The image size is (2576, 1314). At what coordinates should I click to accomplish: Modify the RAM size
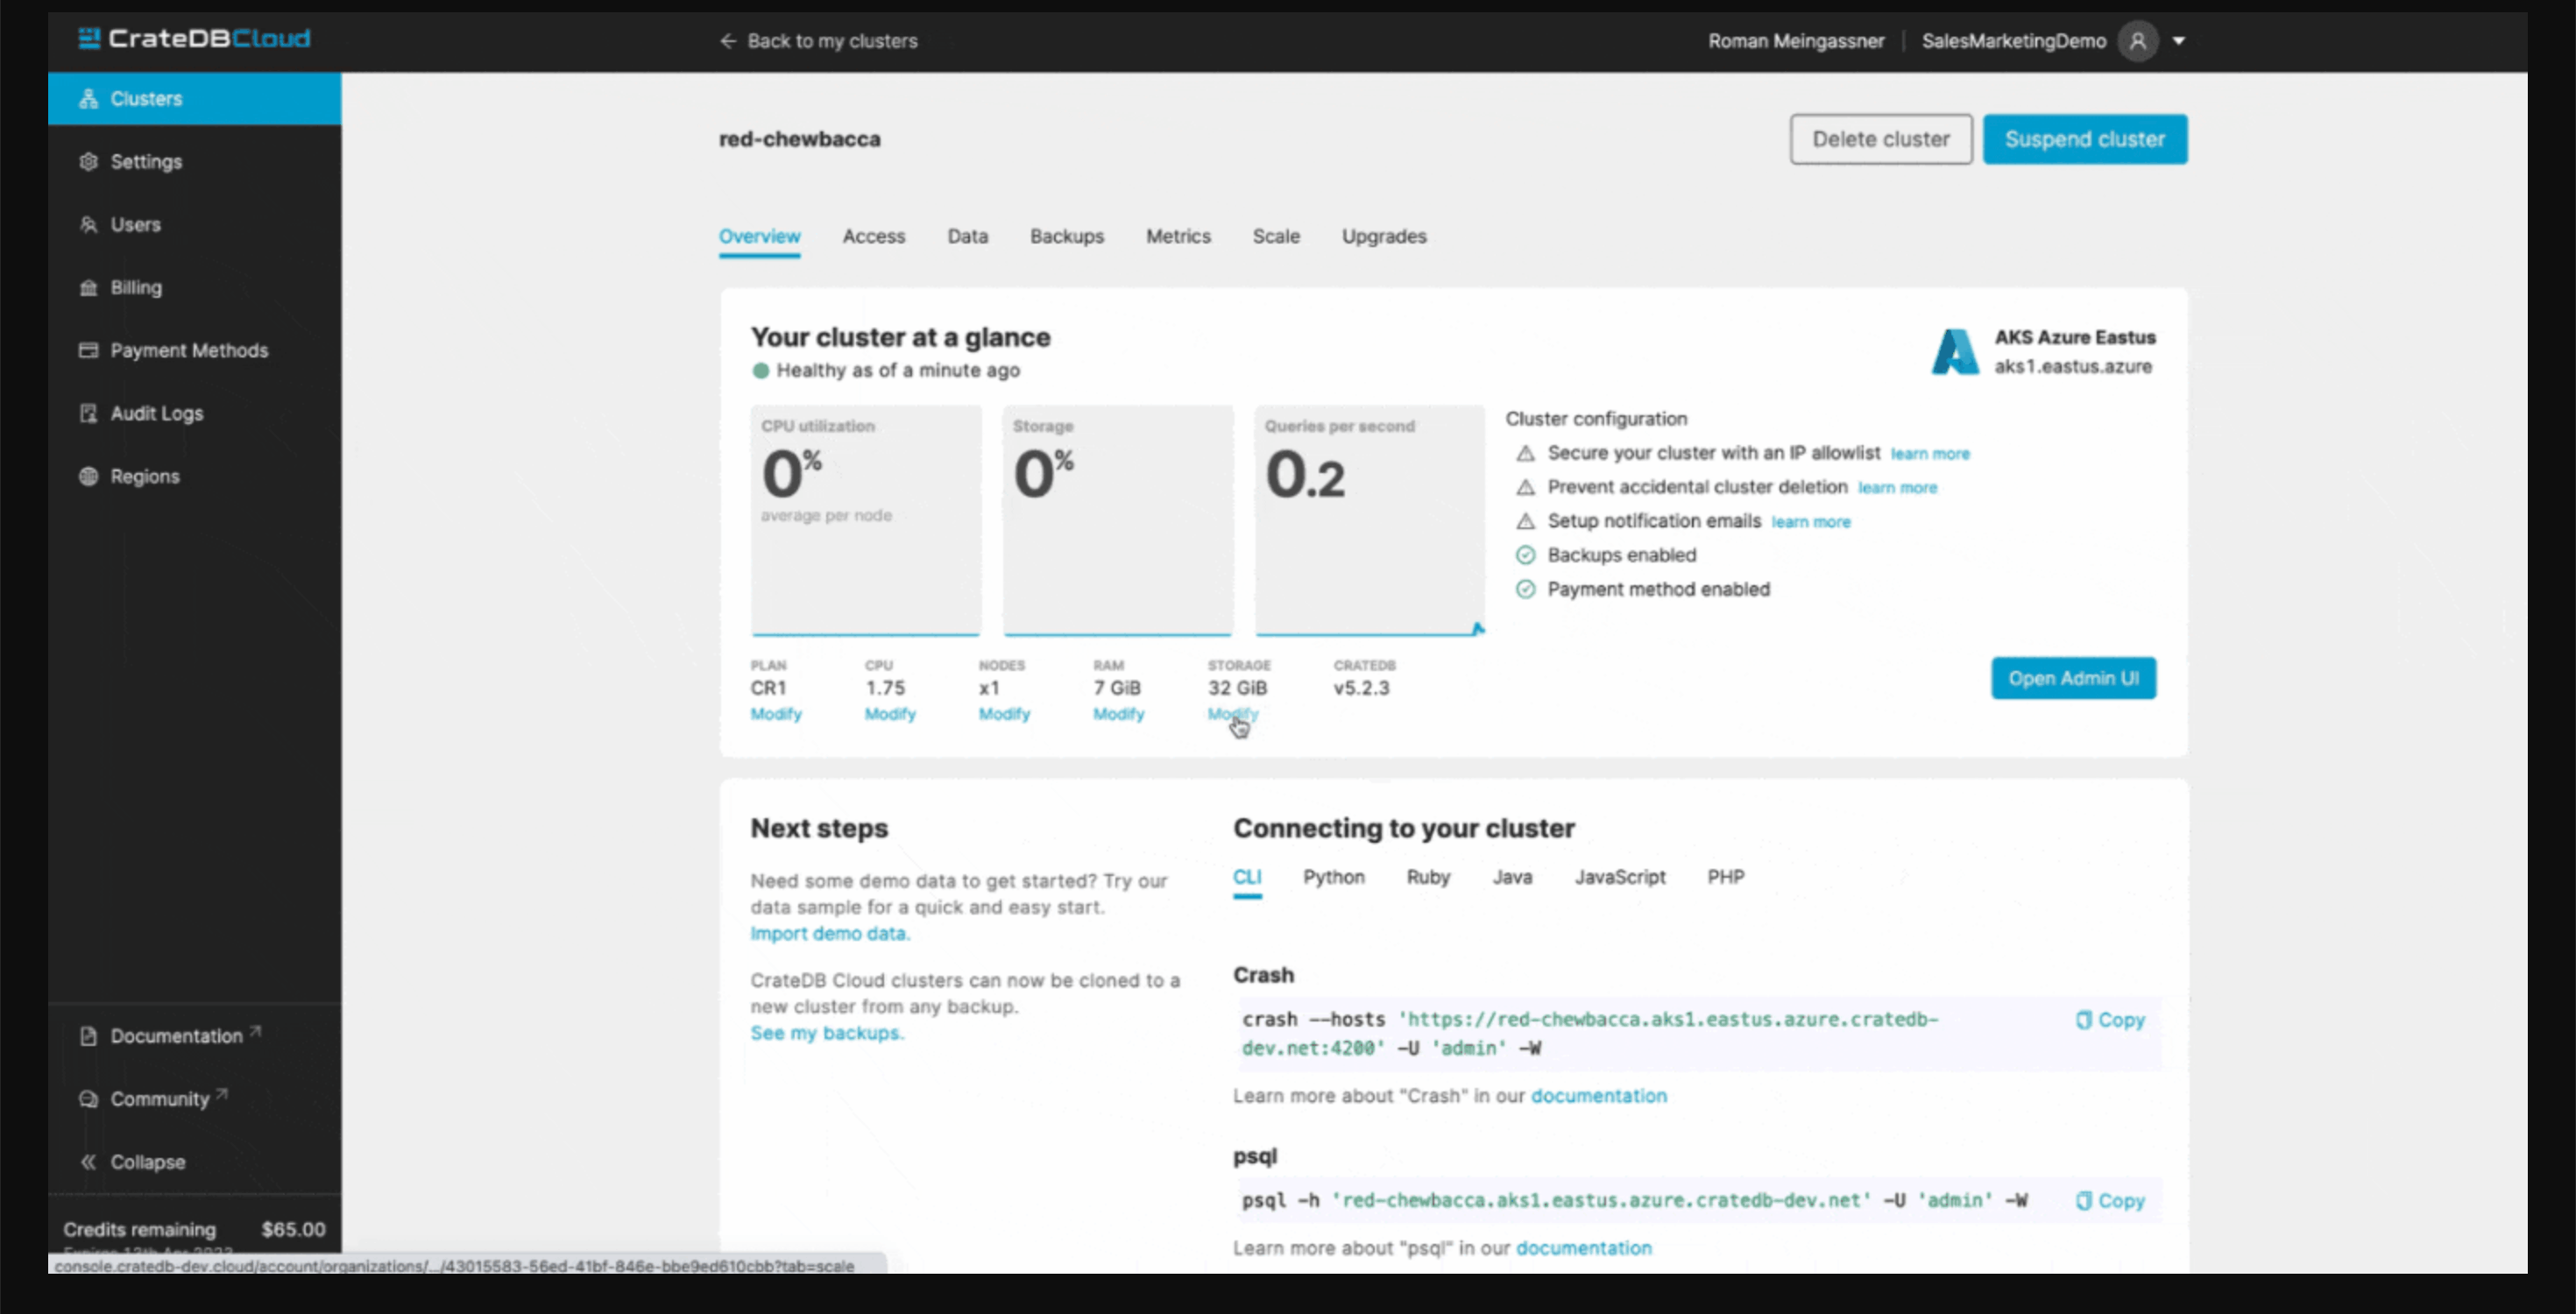tap(1118, 714)
